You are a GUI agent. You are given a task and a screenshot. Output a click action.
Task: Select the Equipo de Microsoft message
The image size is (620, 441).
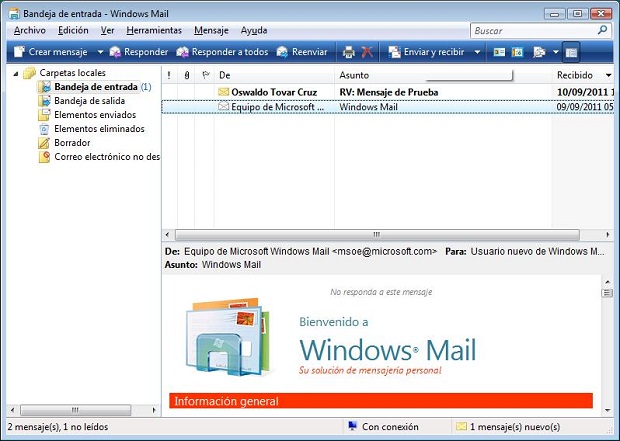point(388,107)
